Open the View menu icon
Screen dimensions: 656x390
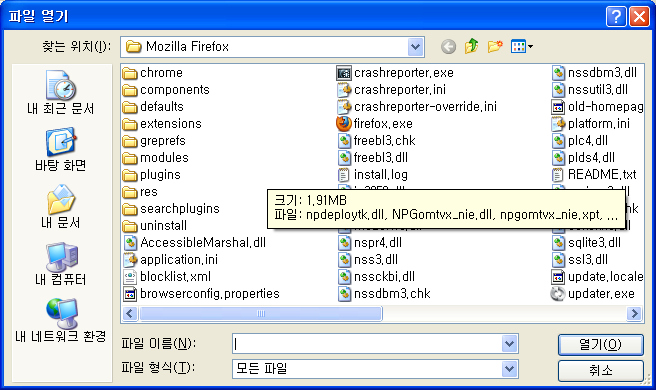click(x=521, y=46)
